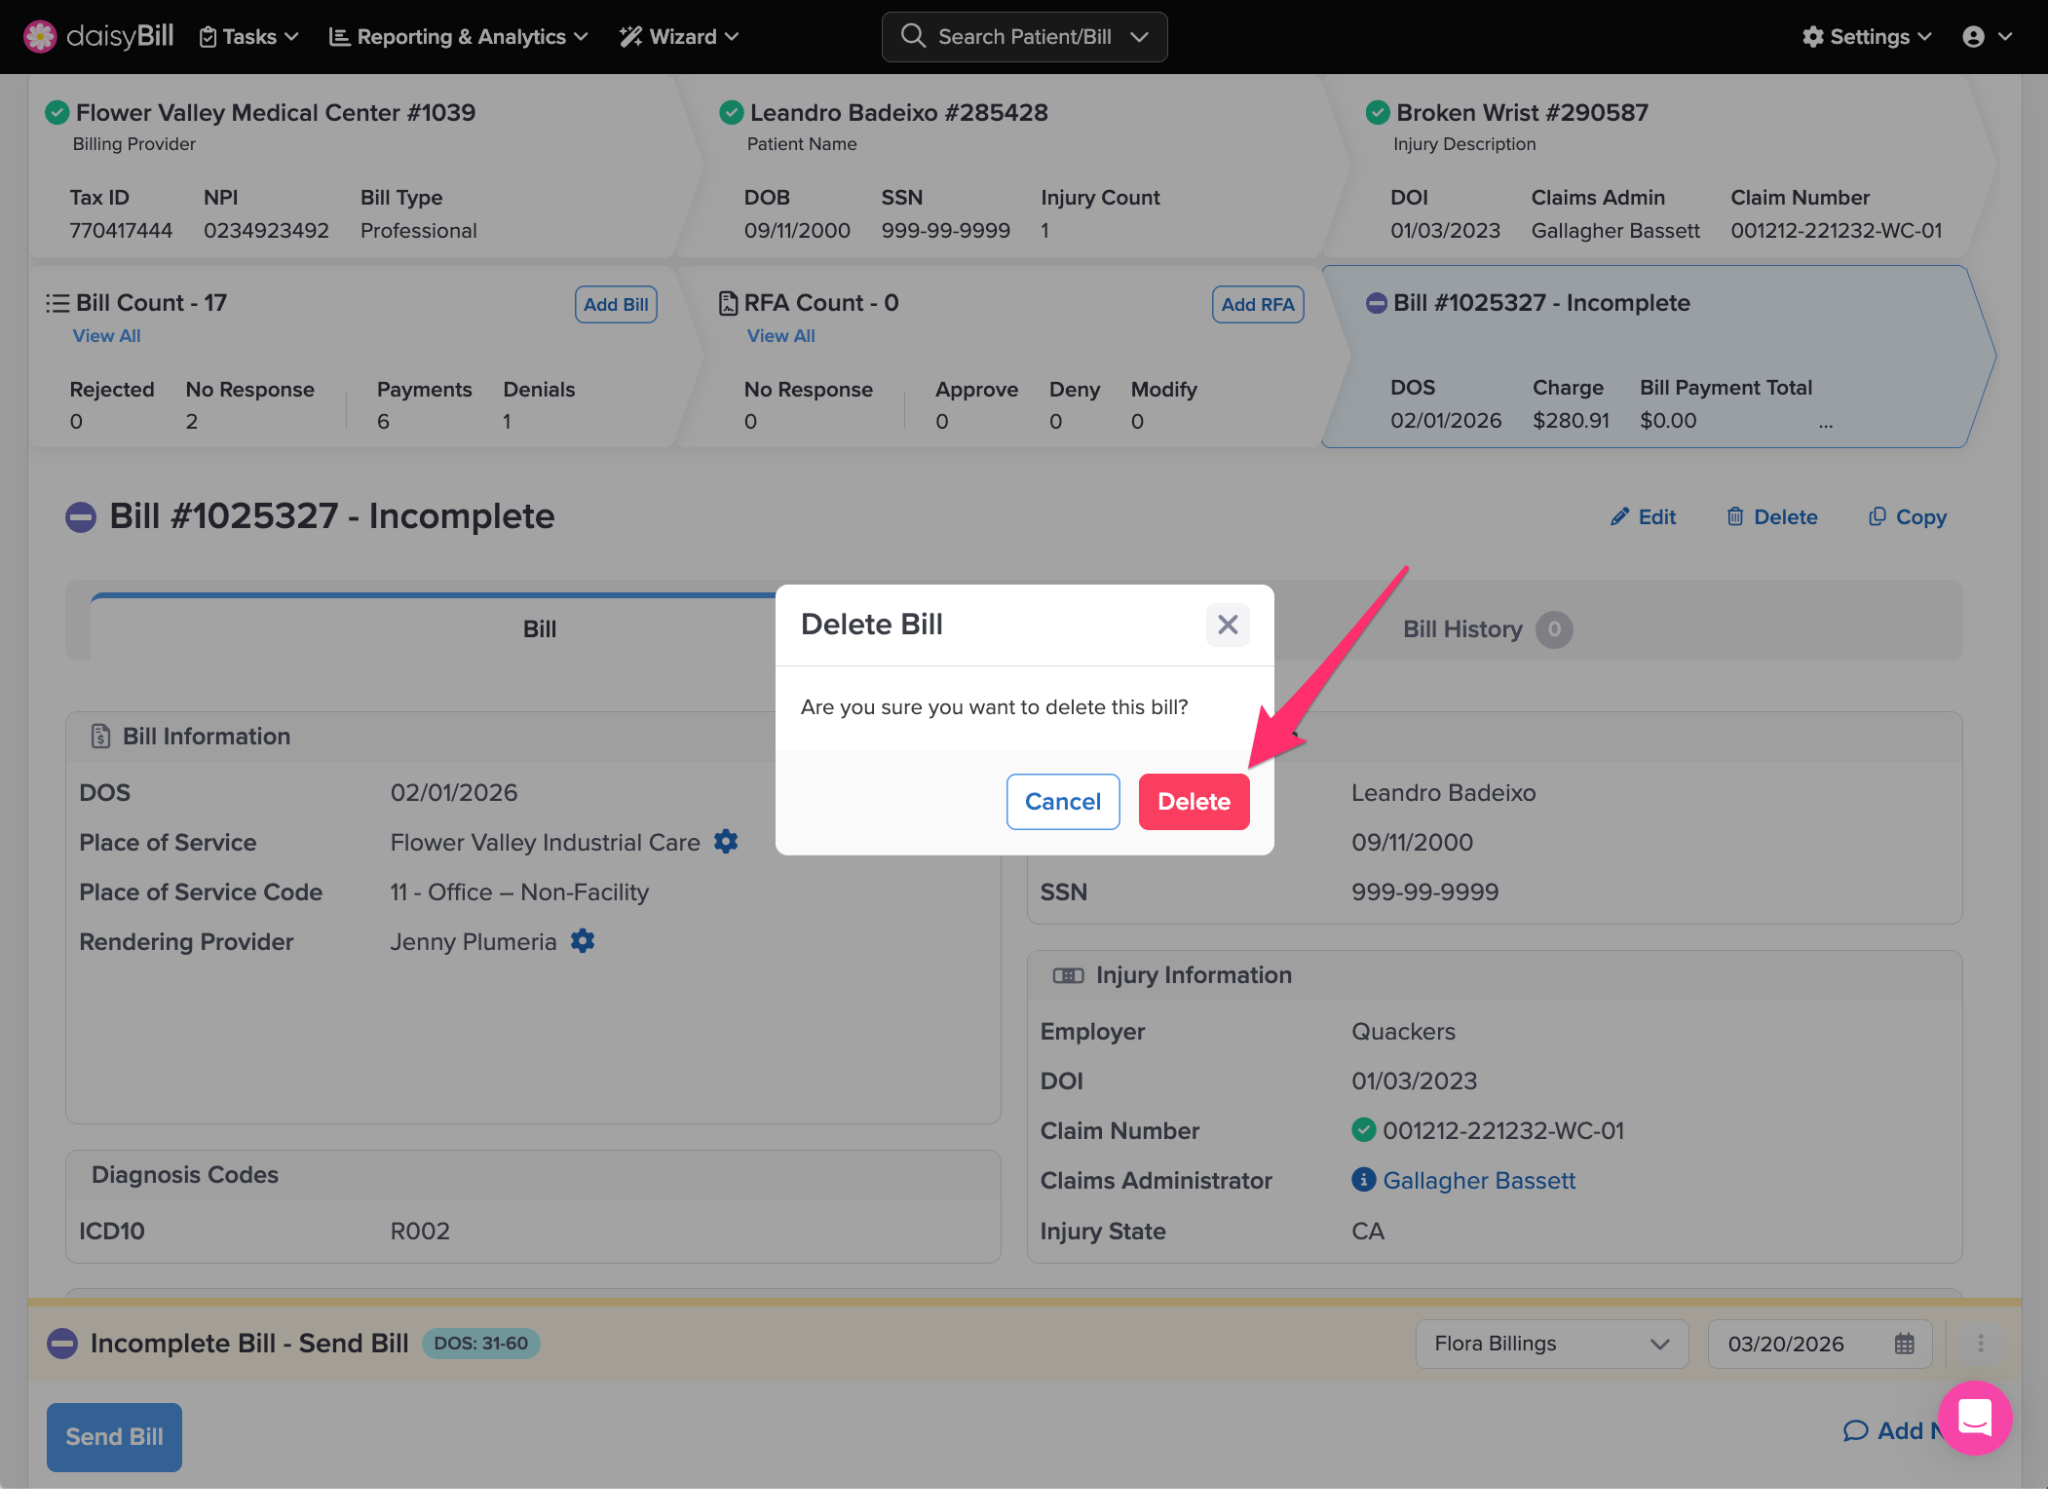Click the three-dot kebab menu in task bar
Viewport: 2048px width, 1489px height.
pyautogui.click(x=1980, y=1344)
